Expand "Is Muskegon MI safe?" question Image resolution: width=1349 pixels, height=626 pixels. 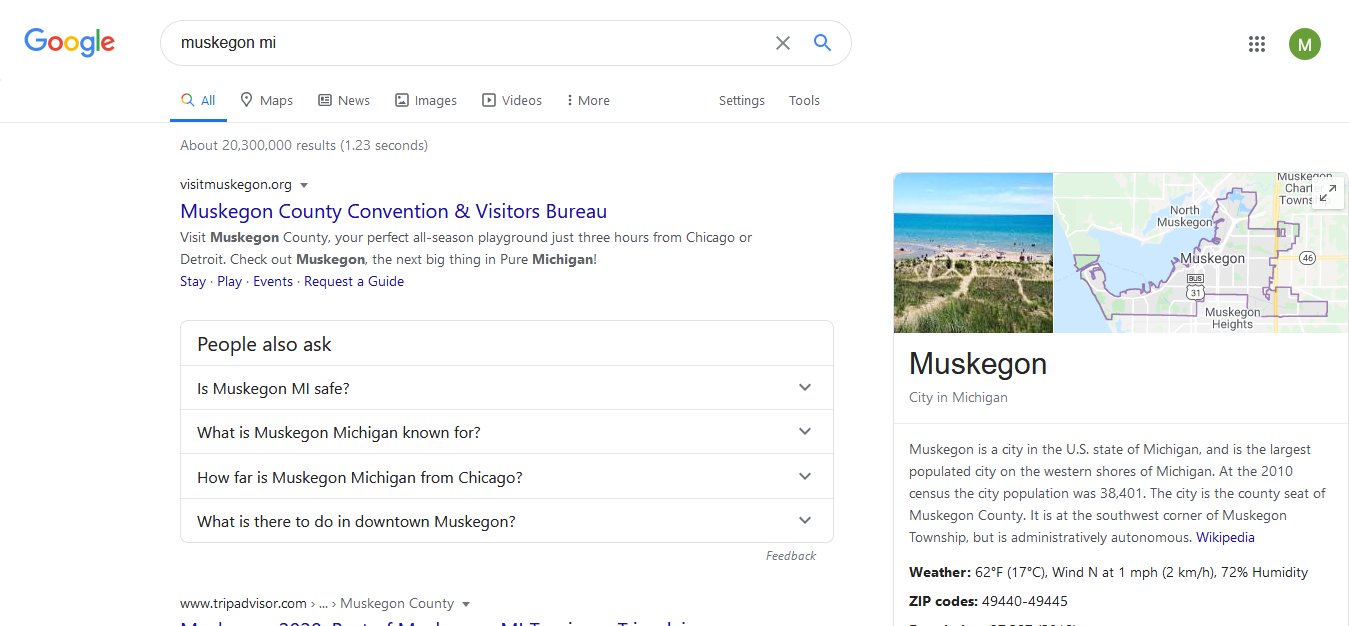506,388
